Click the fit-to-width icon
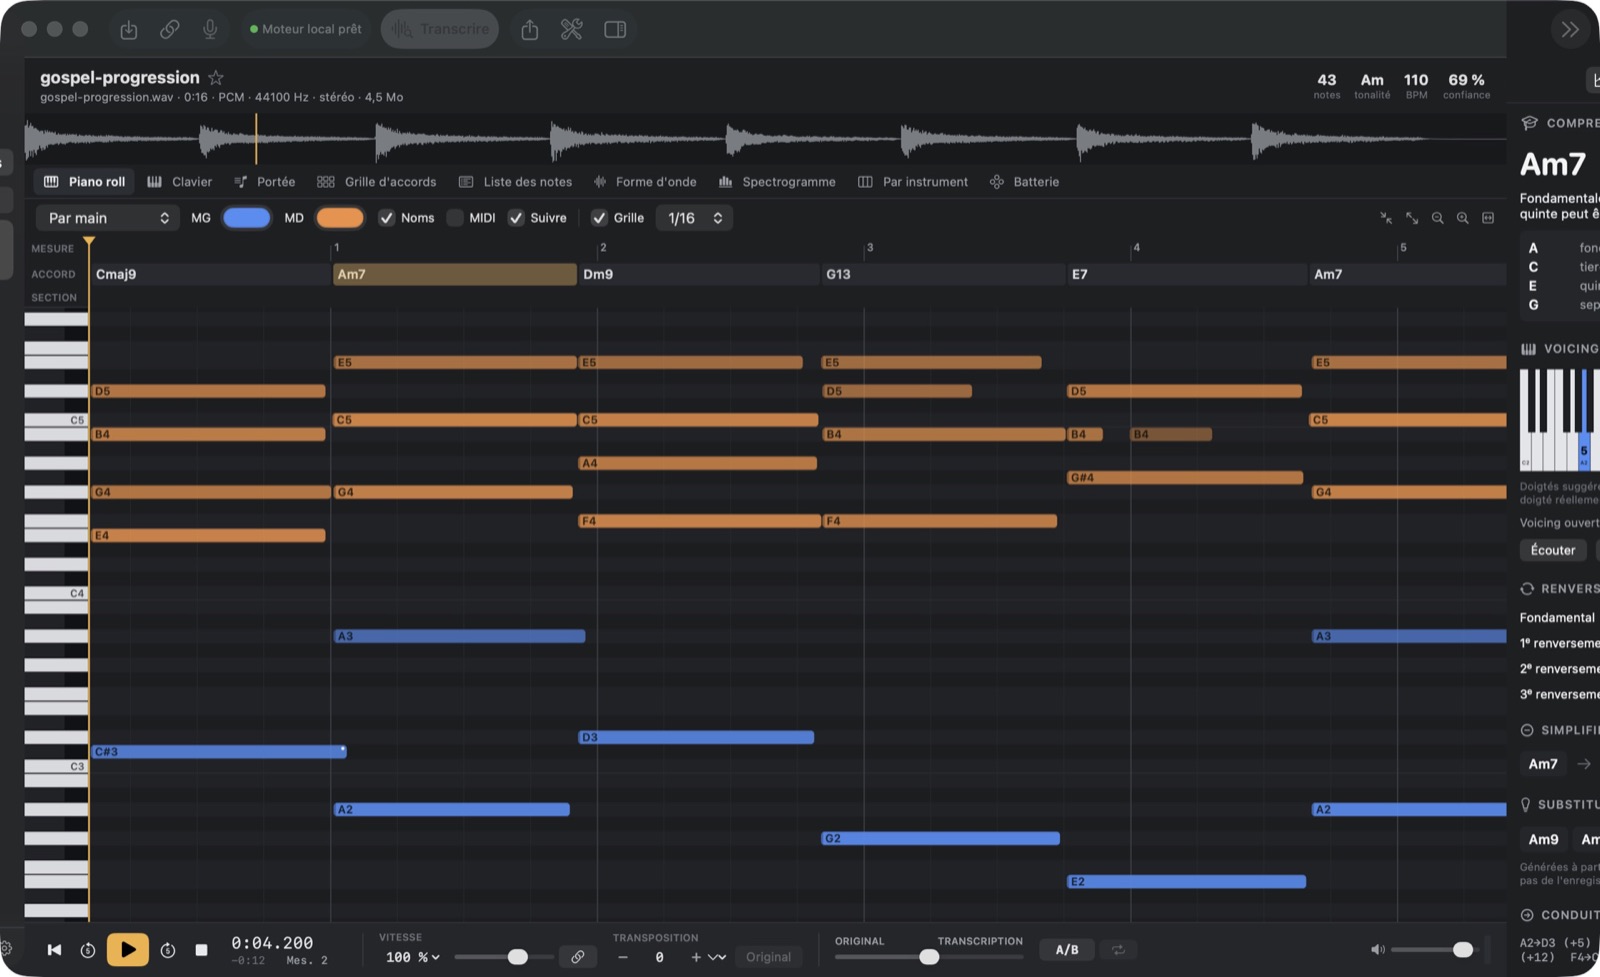The image size is (1600, 977). (x=1488, y=218)
